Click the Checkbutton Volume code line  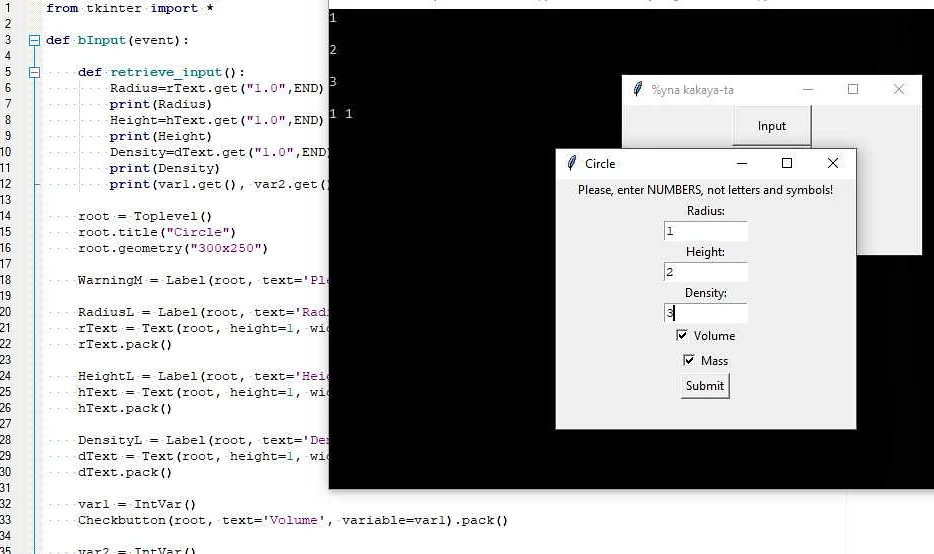pyautogui.click(x=292, y=520)
